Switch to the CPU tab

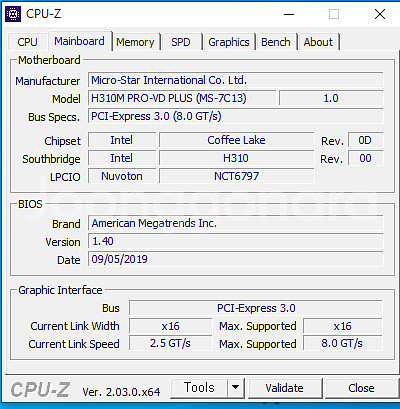(x=27, y=42)
